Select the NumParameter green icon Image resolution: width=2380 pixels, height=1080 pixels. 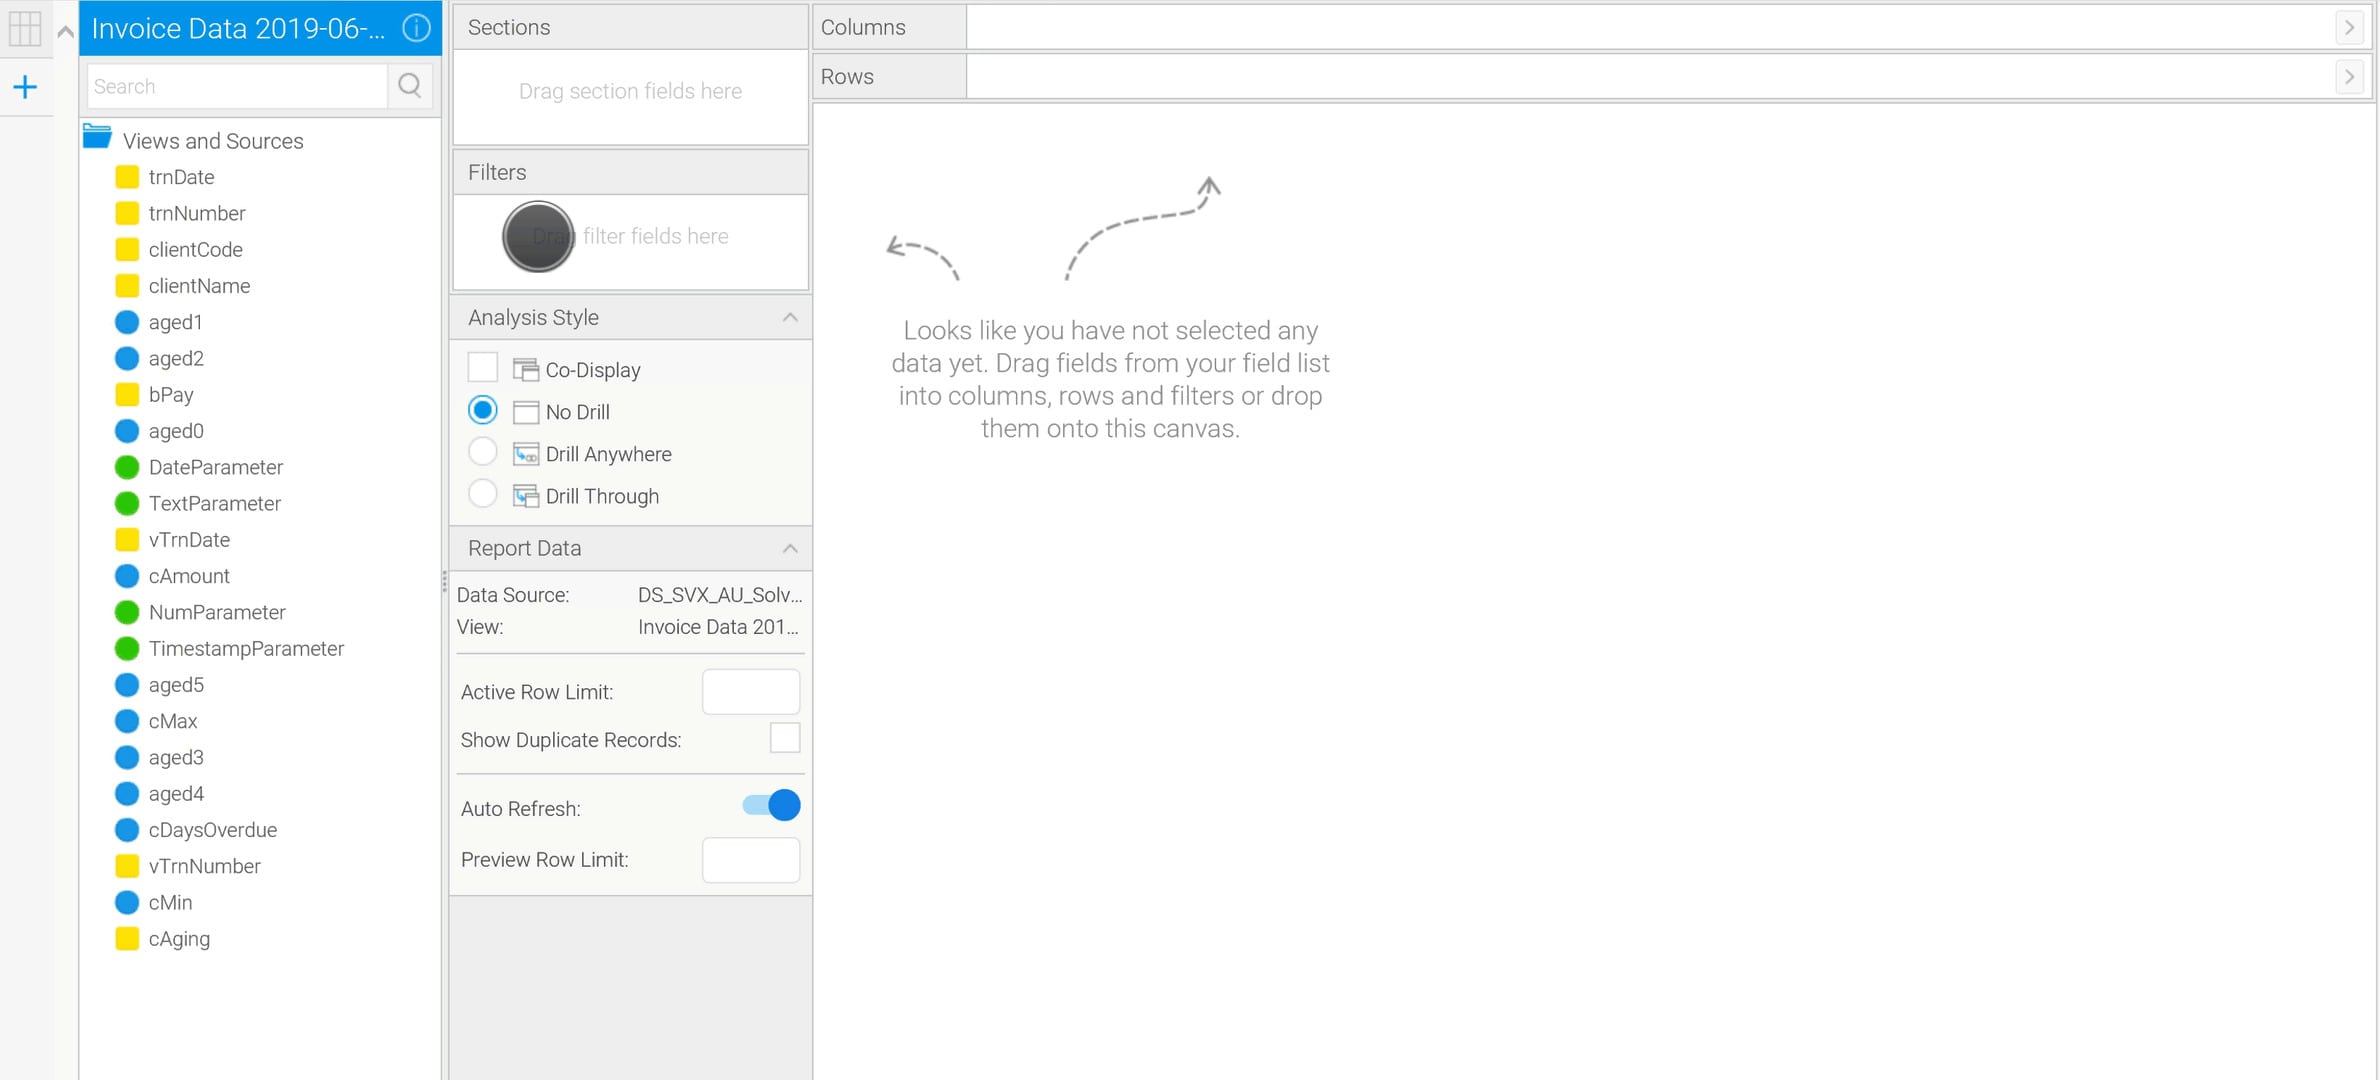click(127, 612)
